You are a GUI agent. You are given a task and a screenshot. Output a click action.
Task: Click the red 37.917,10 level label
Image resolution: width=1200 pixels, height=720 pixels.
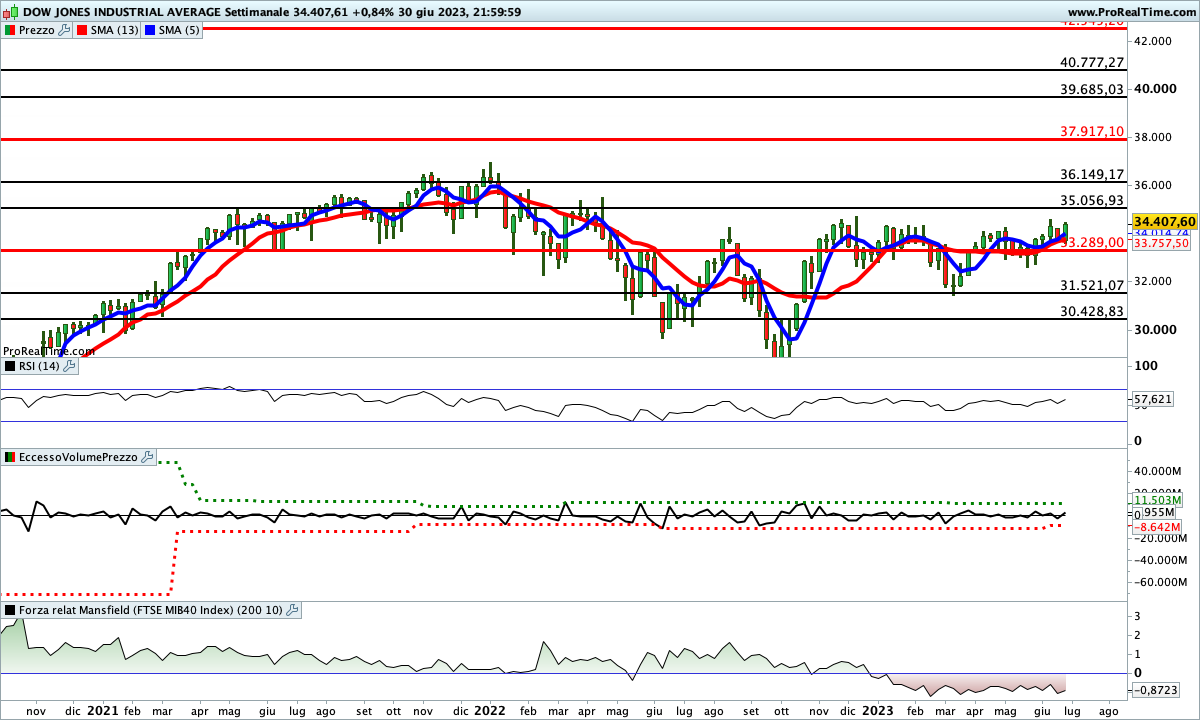[x=1093, y=131]
